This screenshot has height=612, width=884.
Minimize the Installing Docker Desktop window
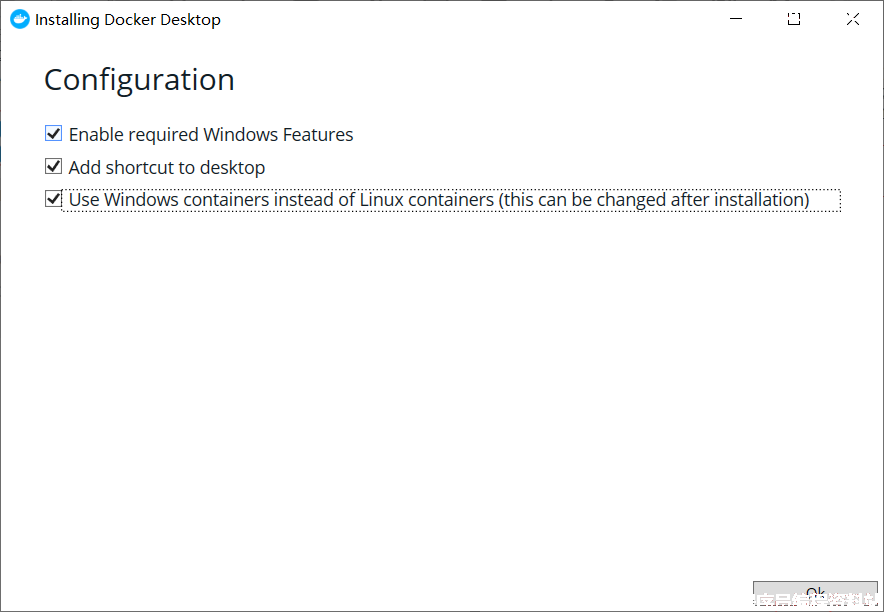tap(736, 19)
